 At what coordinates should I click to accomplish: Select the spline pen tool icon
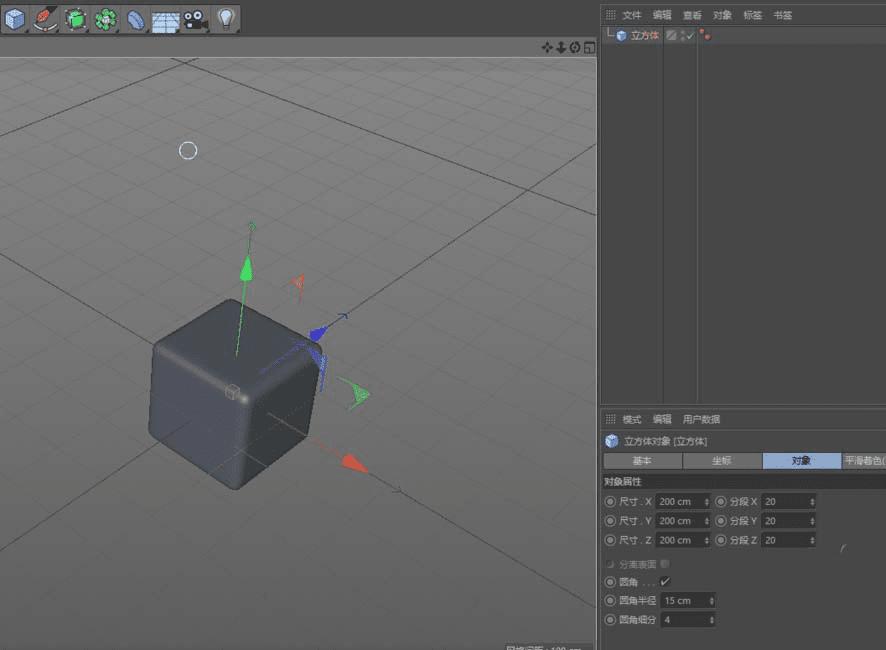[x=45, y=17]
